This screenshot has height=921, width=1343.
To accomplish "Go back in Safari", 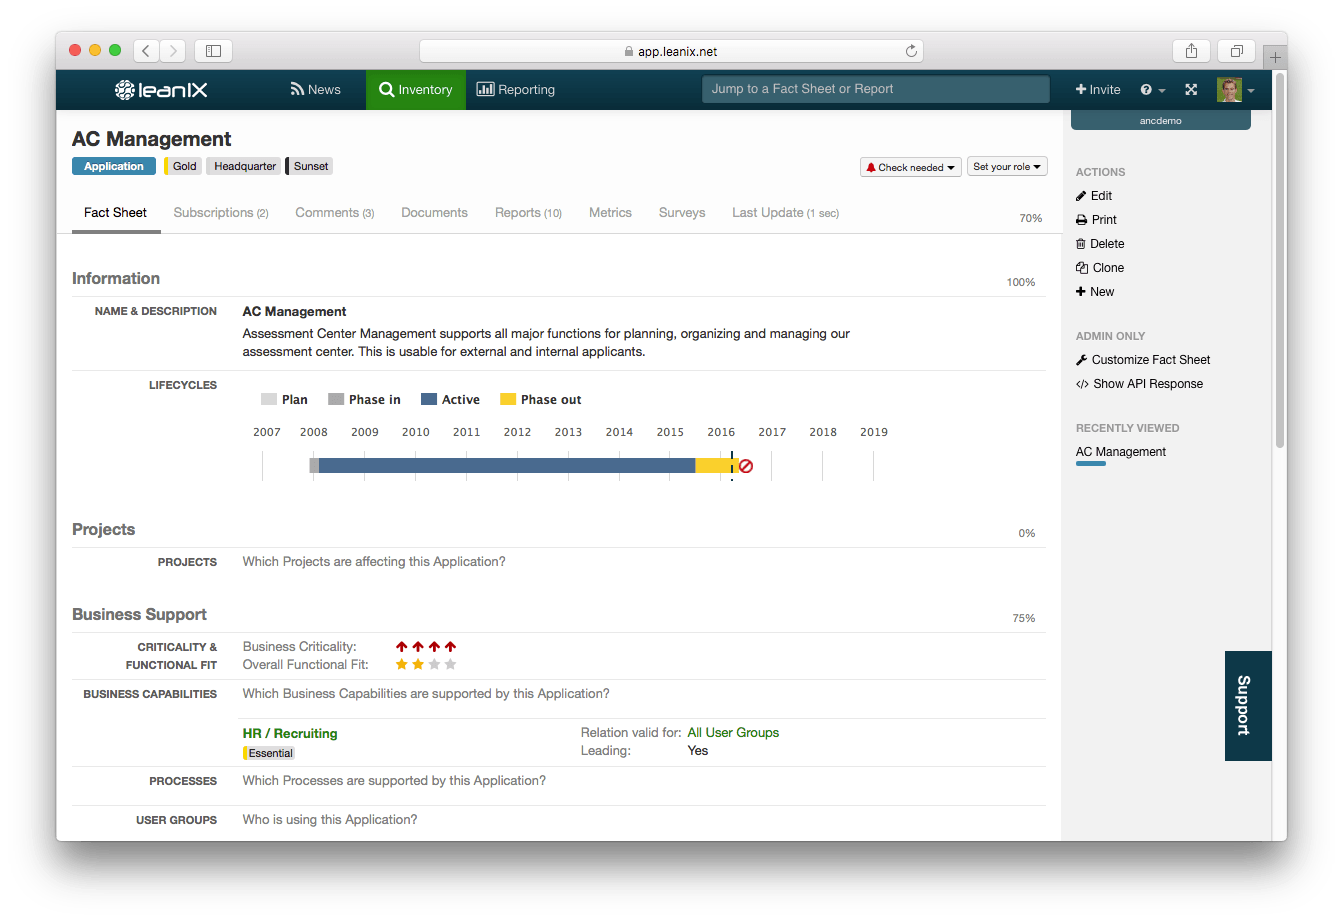I will pyautogui.click(x=146, y=51).
